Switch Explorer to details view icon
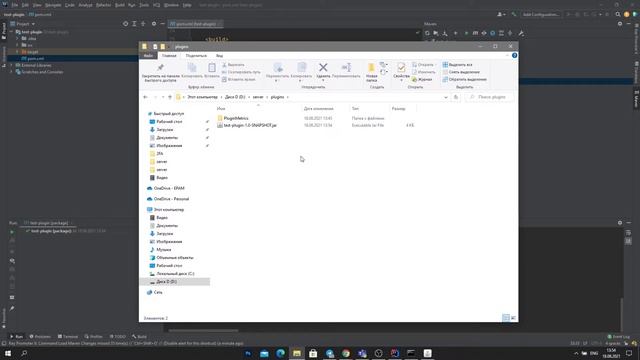640x360 pixels. click(506, 318)
